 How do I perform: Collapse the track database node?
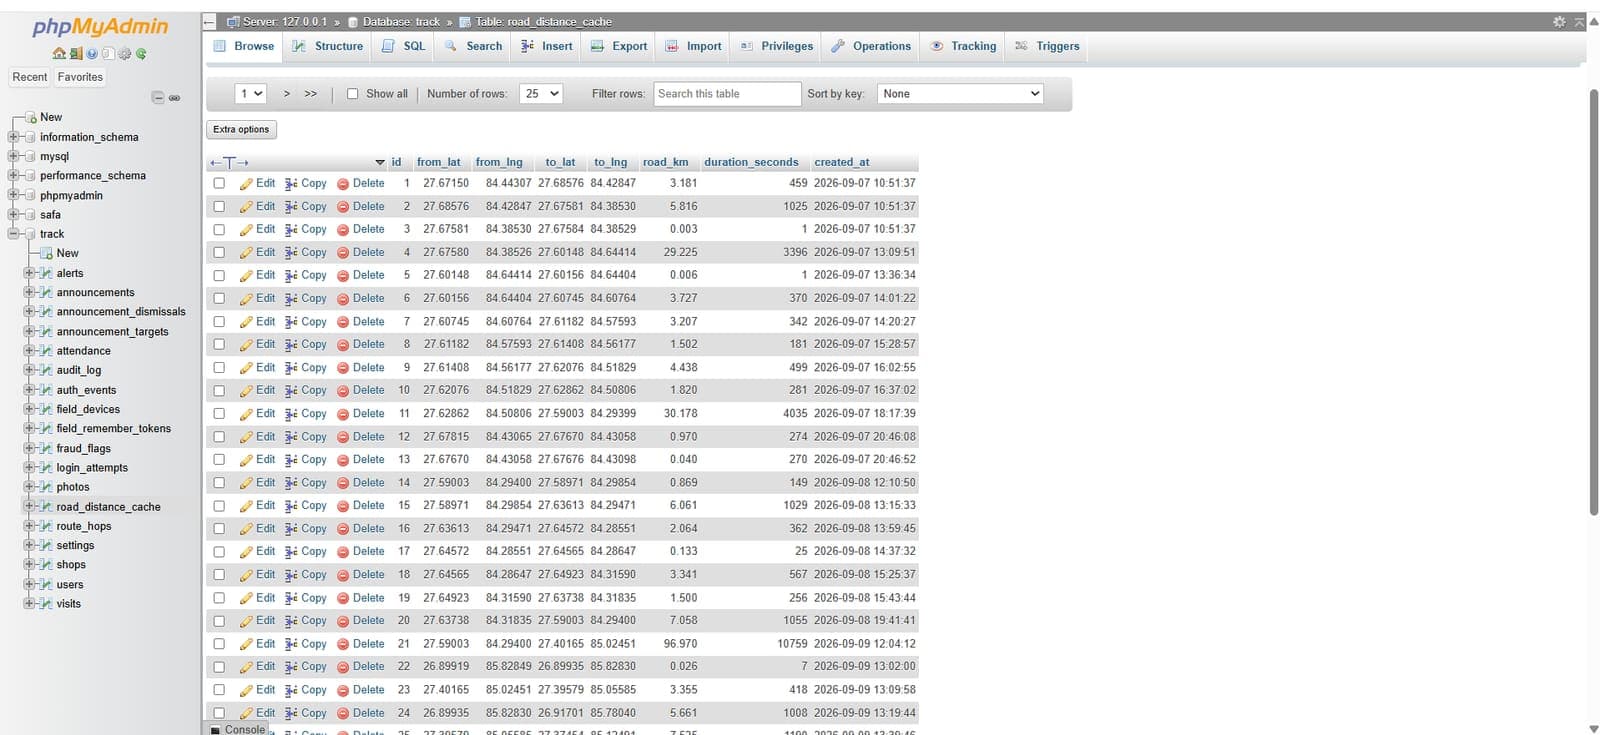coord(13,234)
